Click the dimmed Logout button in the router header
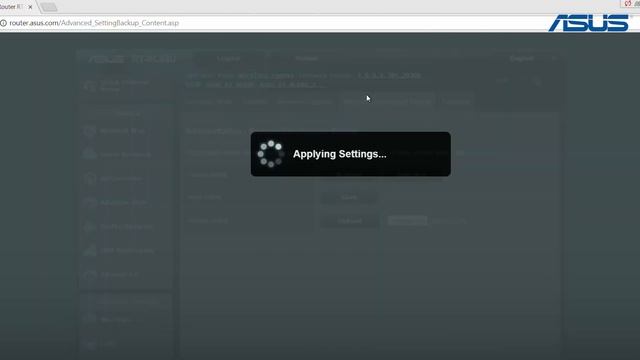Image resolution: width=640 pixels, height=360 pixels. click(x=229, y=58)
